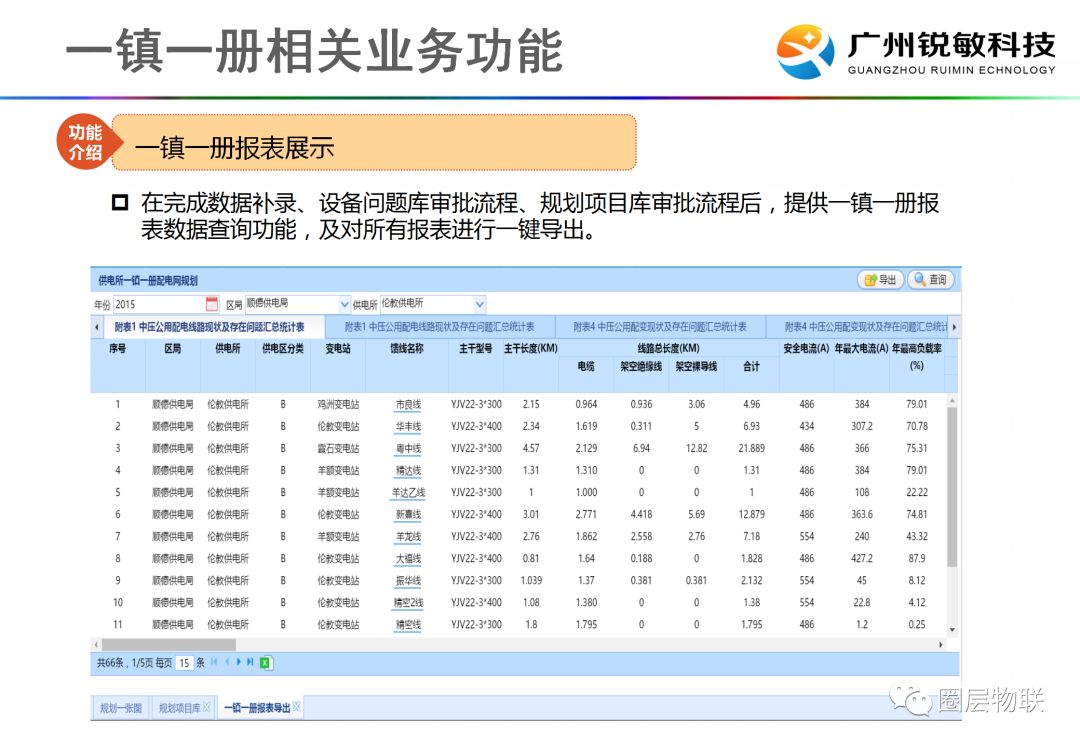Click the horizontal scrollbar's right arrow

[x=941, y=645]
